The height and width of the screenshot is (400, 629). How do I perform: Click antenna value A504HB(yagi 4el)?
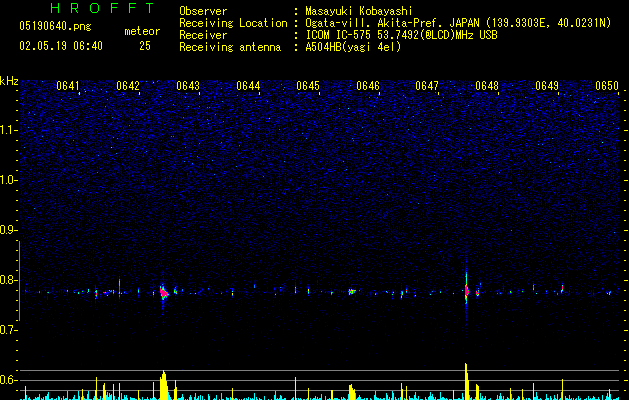coord(353,47)
